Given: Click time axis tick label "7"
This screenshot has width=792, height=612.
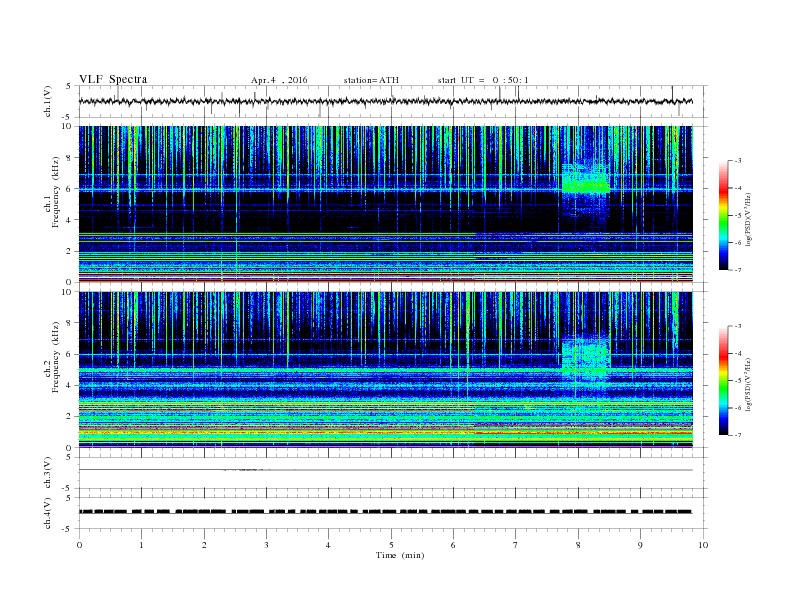Looking at the screenshot, I should point(516,545).
